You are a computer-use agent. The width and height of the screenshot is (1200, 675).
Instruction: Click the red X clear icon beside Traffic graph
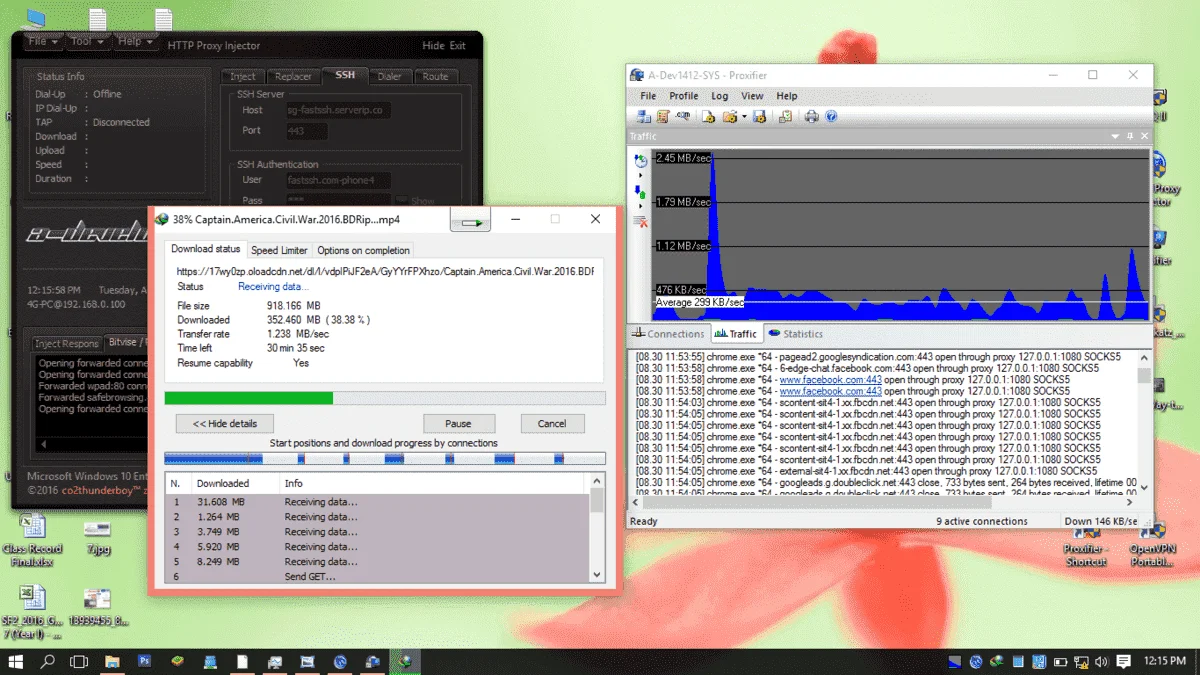[x=641, y=222]
